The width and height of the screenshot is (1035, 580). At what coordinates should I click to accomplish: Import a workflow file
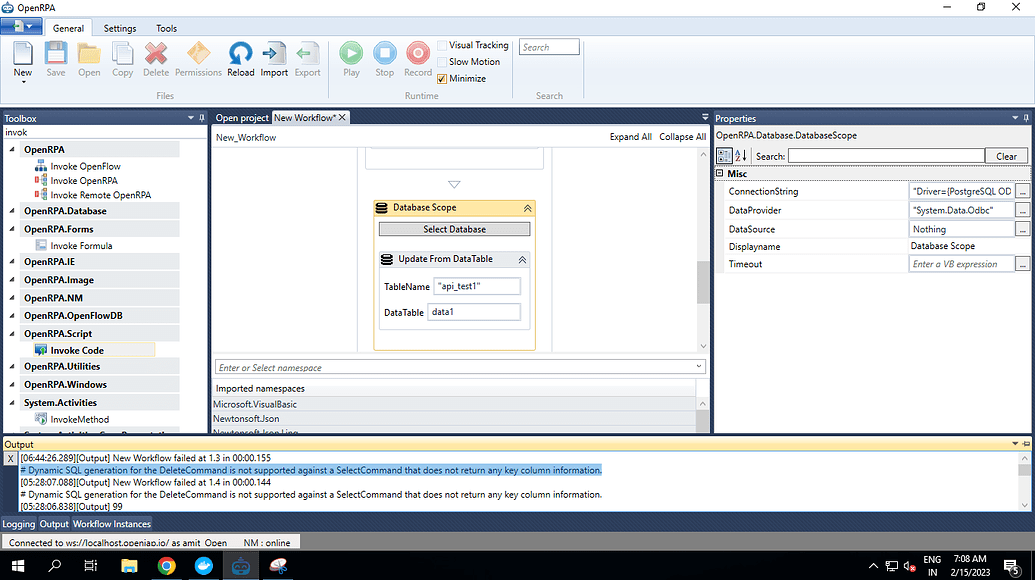[274, 57]
